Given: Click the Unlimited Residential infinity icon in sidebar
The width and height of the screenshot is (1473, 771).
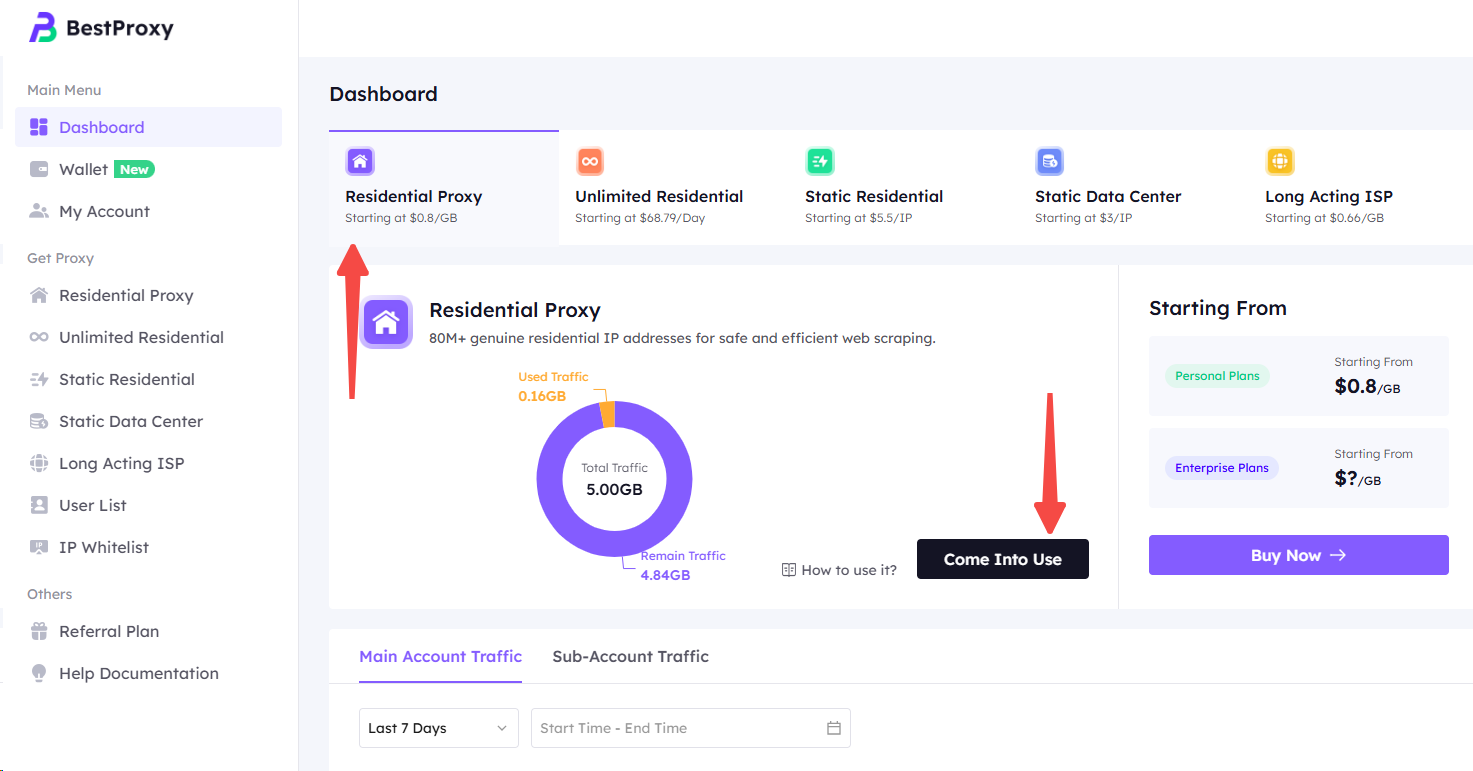Looking at the screenshot, I should [39, 338].
